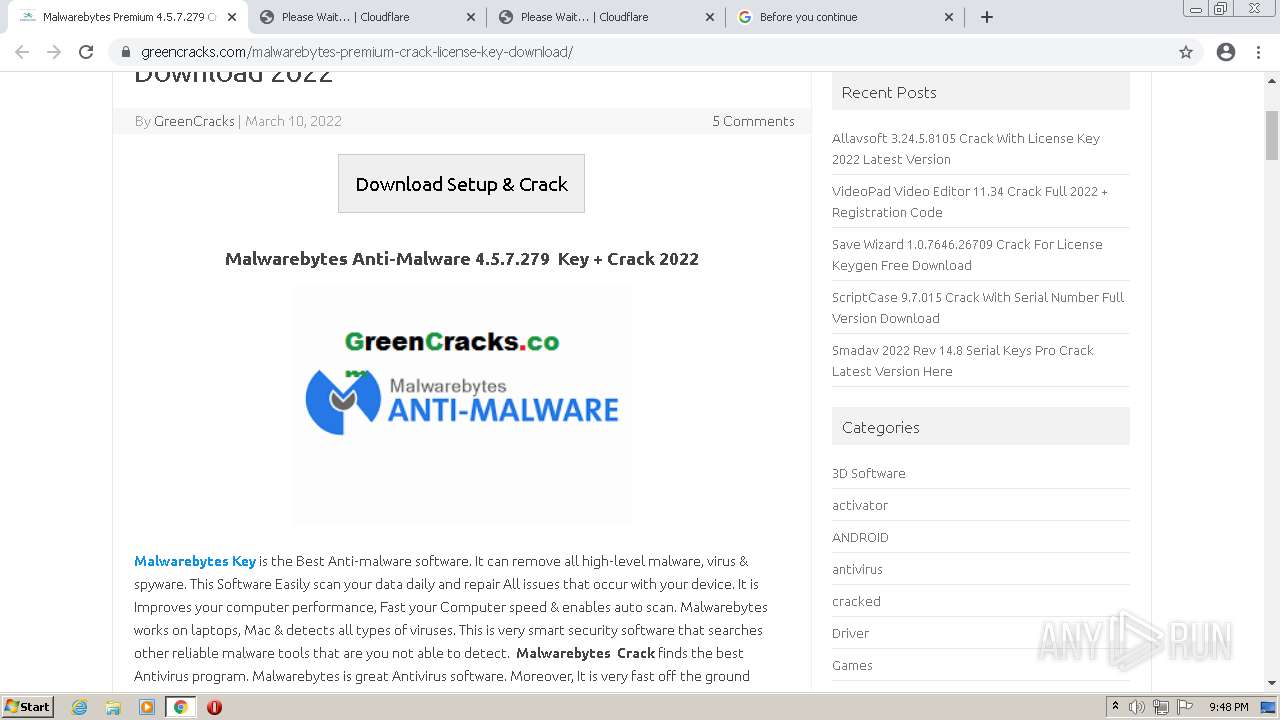Screen dimensions: 1280x720
Task: Open the Malwarebytes Key text link
Action: pyautogui.click(x=195, y=561)
